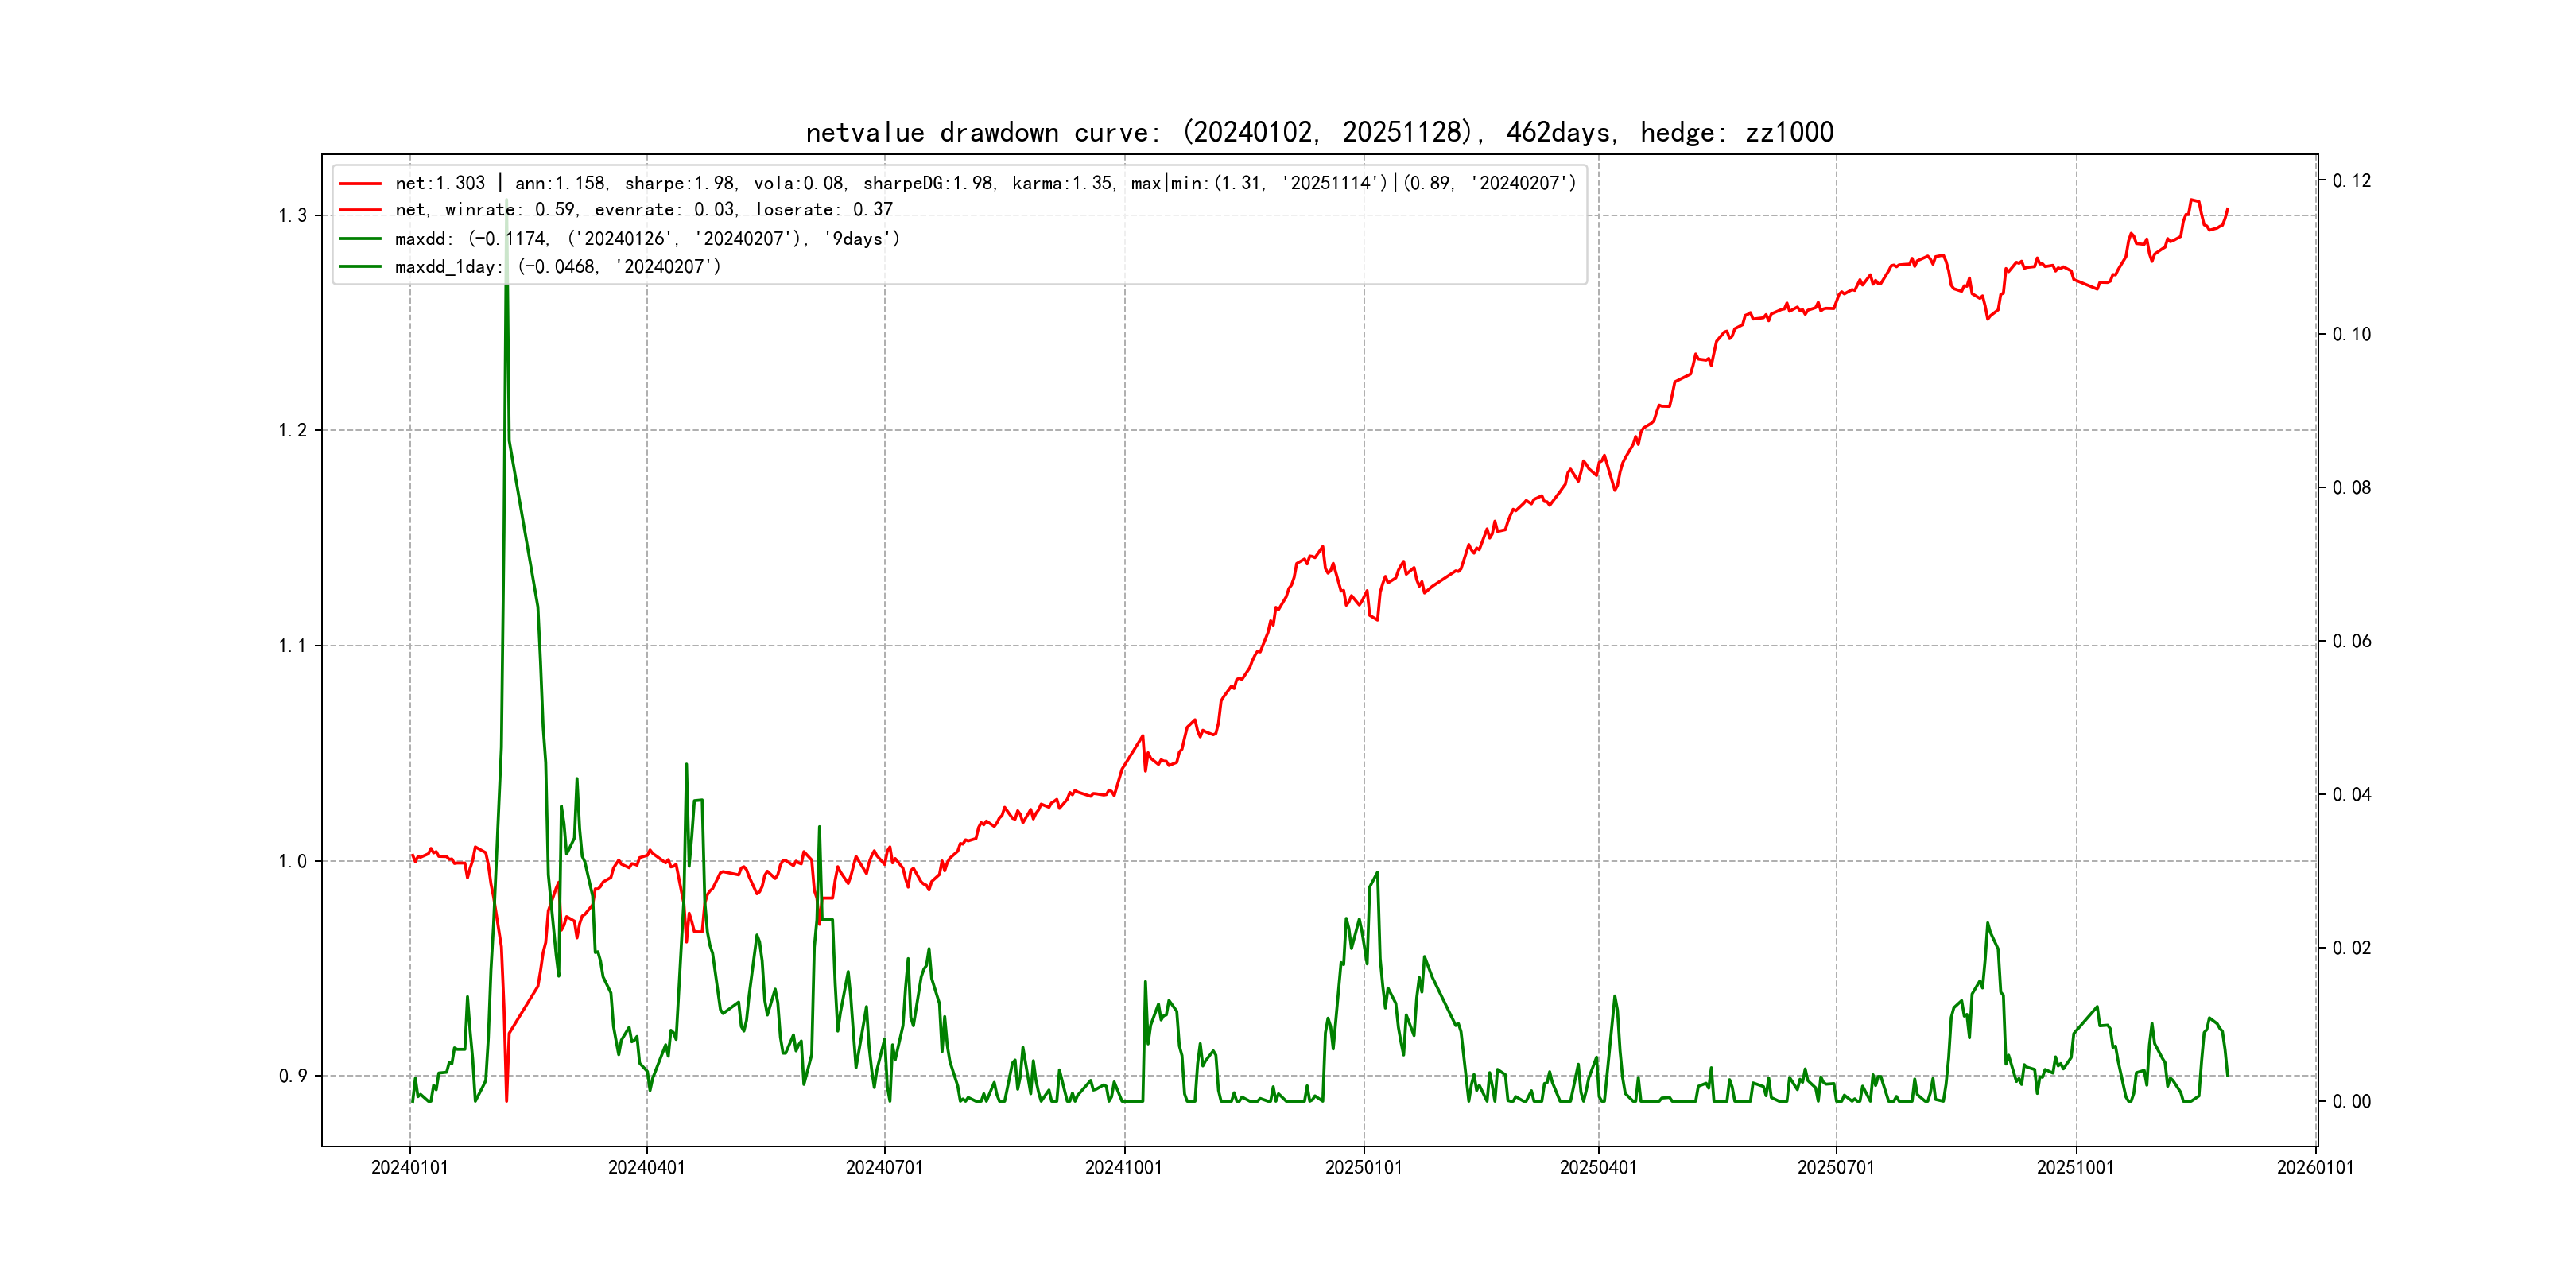Click the 20240401 x-axis date label
Image resolution: width=2576 pixels, height=1288 pixels.
point(647,1168)
